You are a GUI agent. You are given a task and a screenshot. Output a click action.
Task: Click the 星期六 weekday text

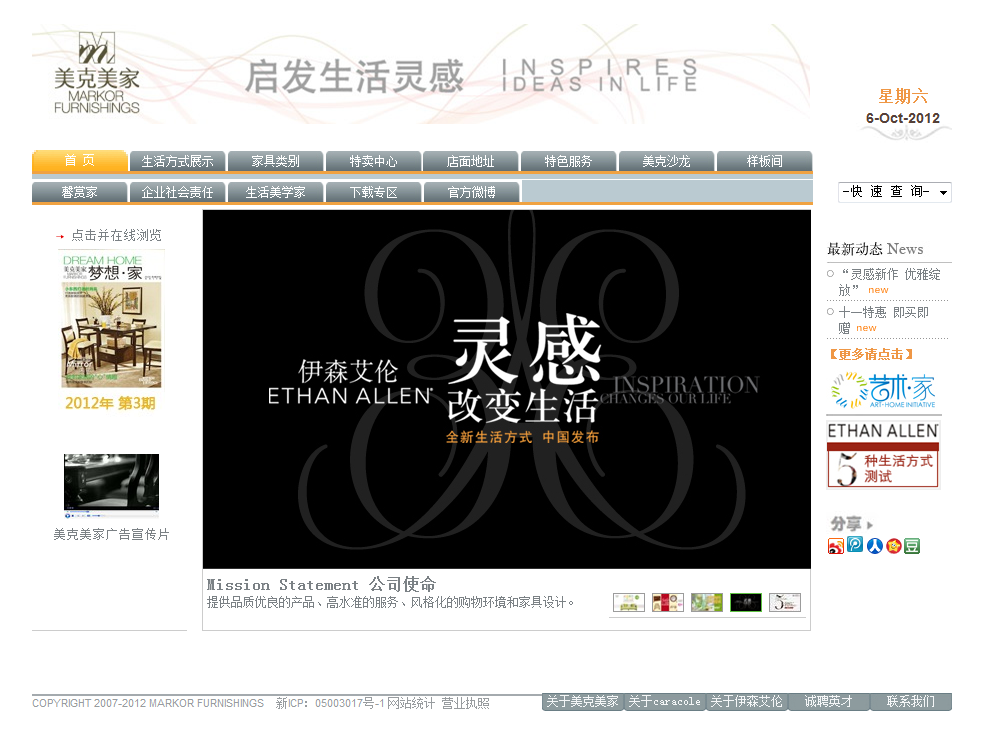pyautogui.click(x=902, y=97)
